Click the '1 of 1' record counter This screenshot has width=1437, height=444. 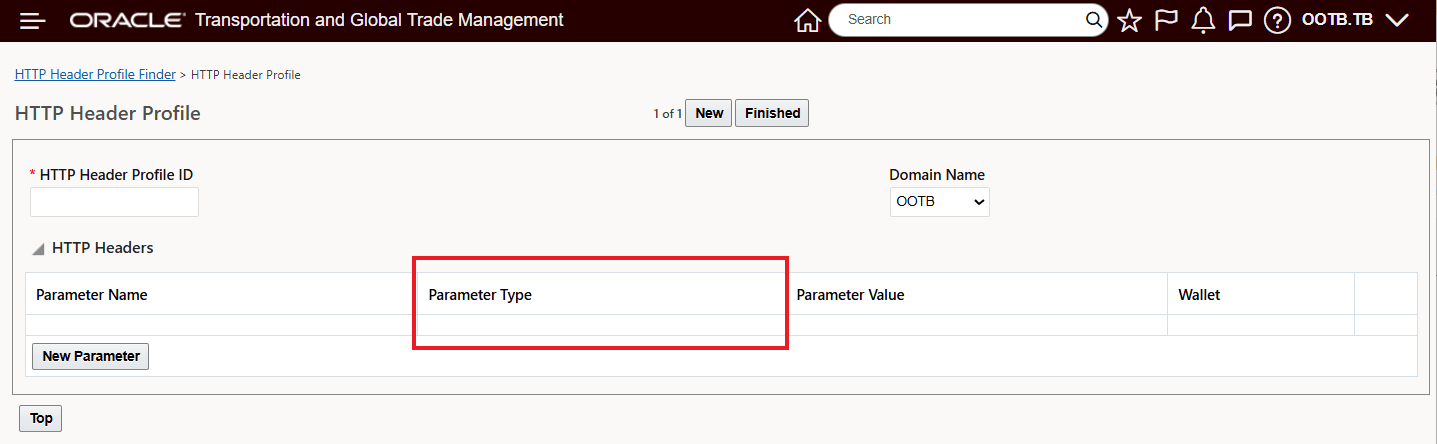(667, 114)
